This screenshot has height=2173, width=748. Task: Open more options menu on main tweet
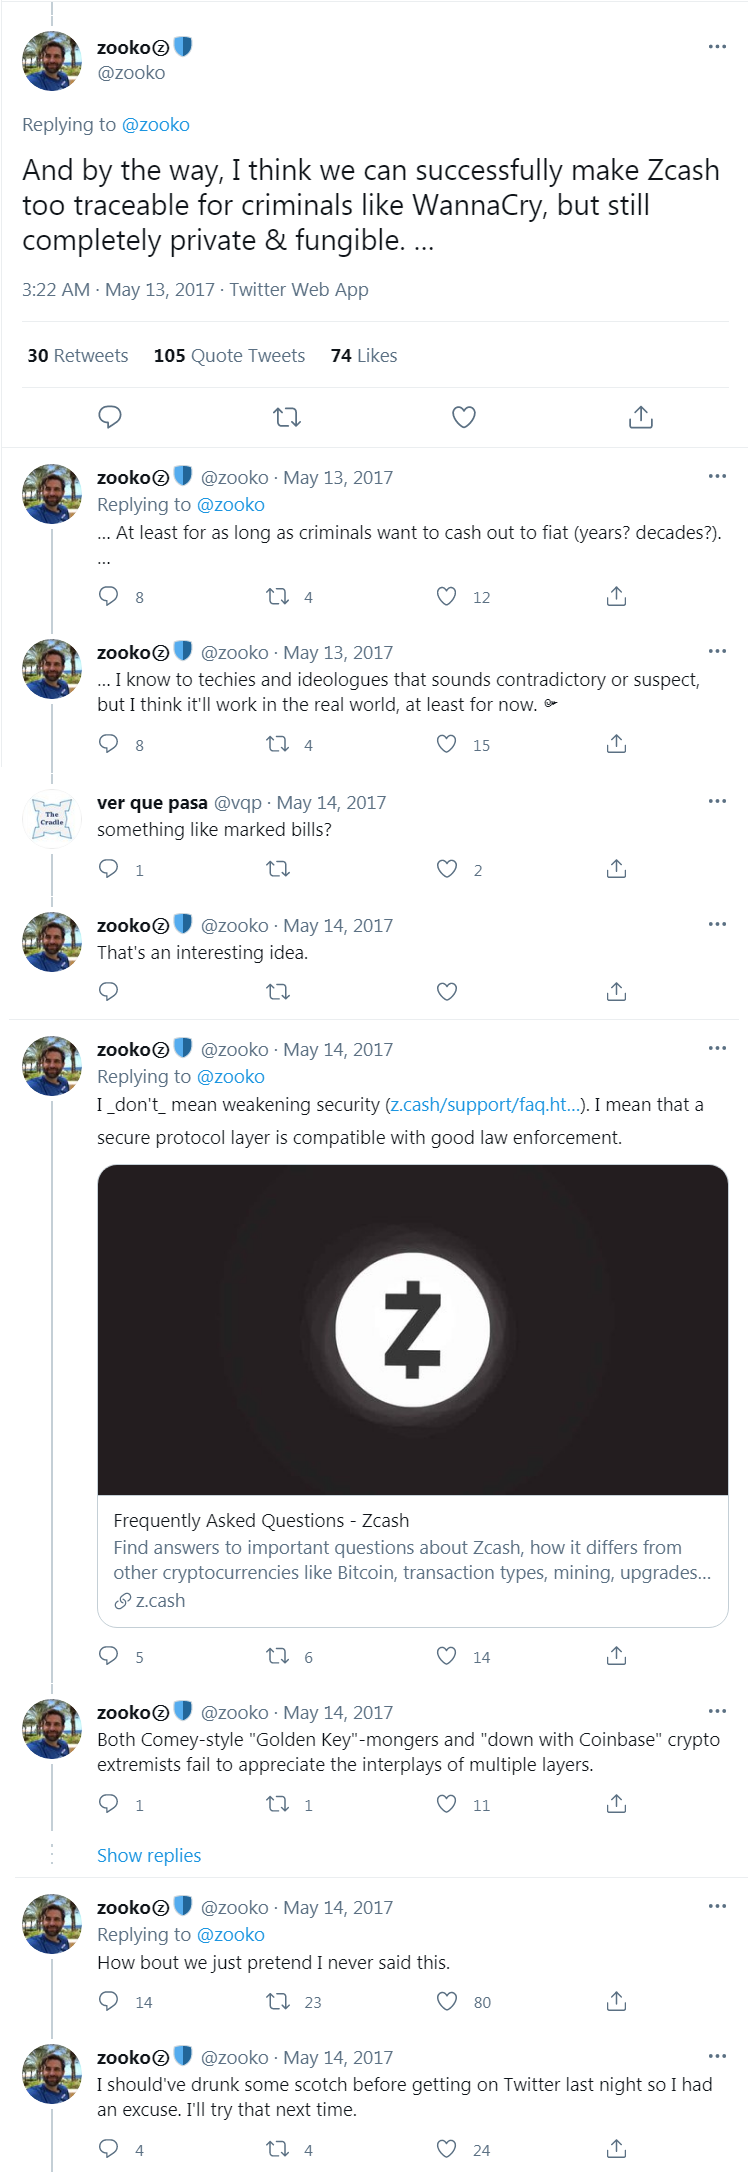pyautogui.click(x=717, y=47)
